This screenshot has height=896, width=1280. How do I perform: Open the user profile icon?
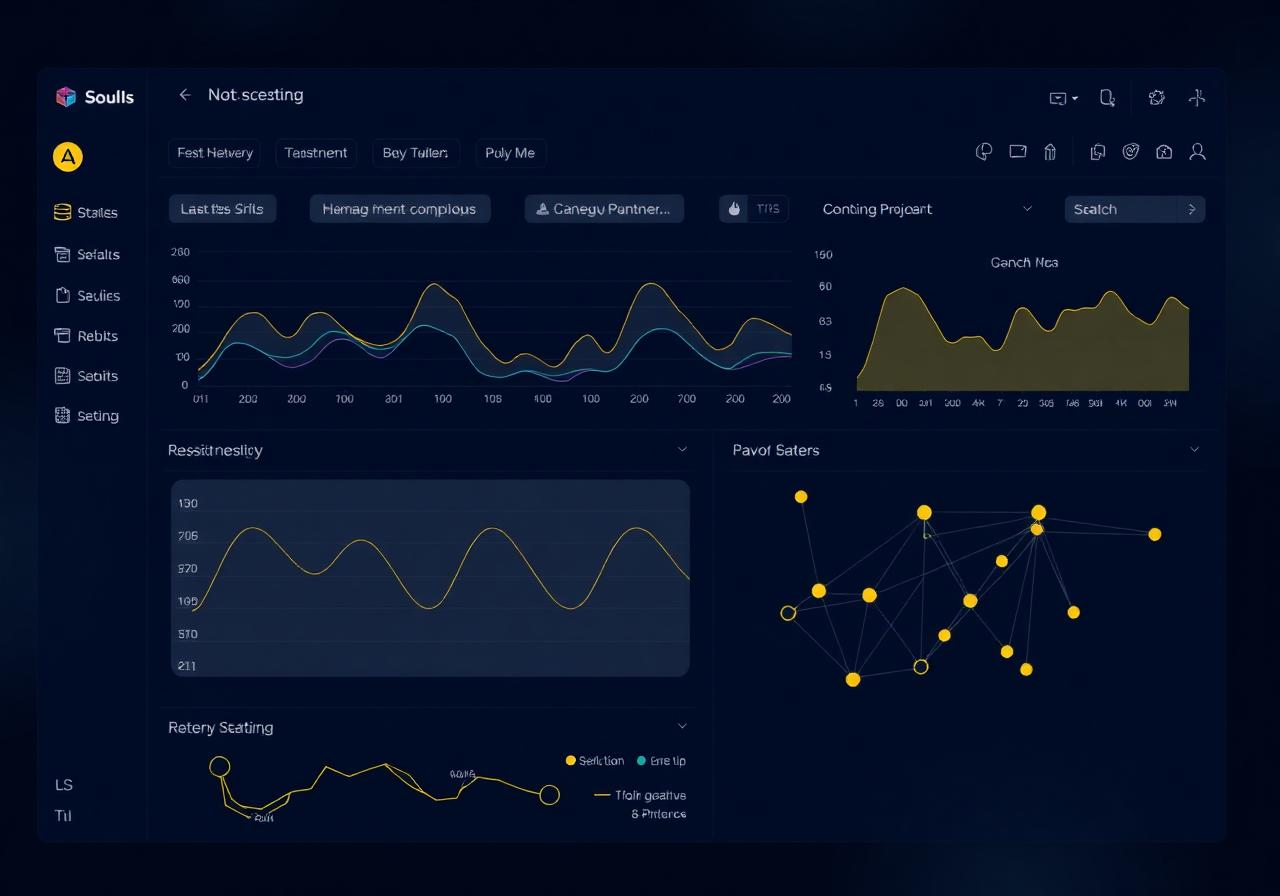(1197, 152)
